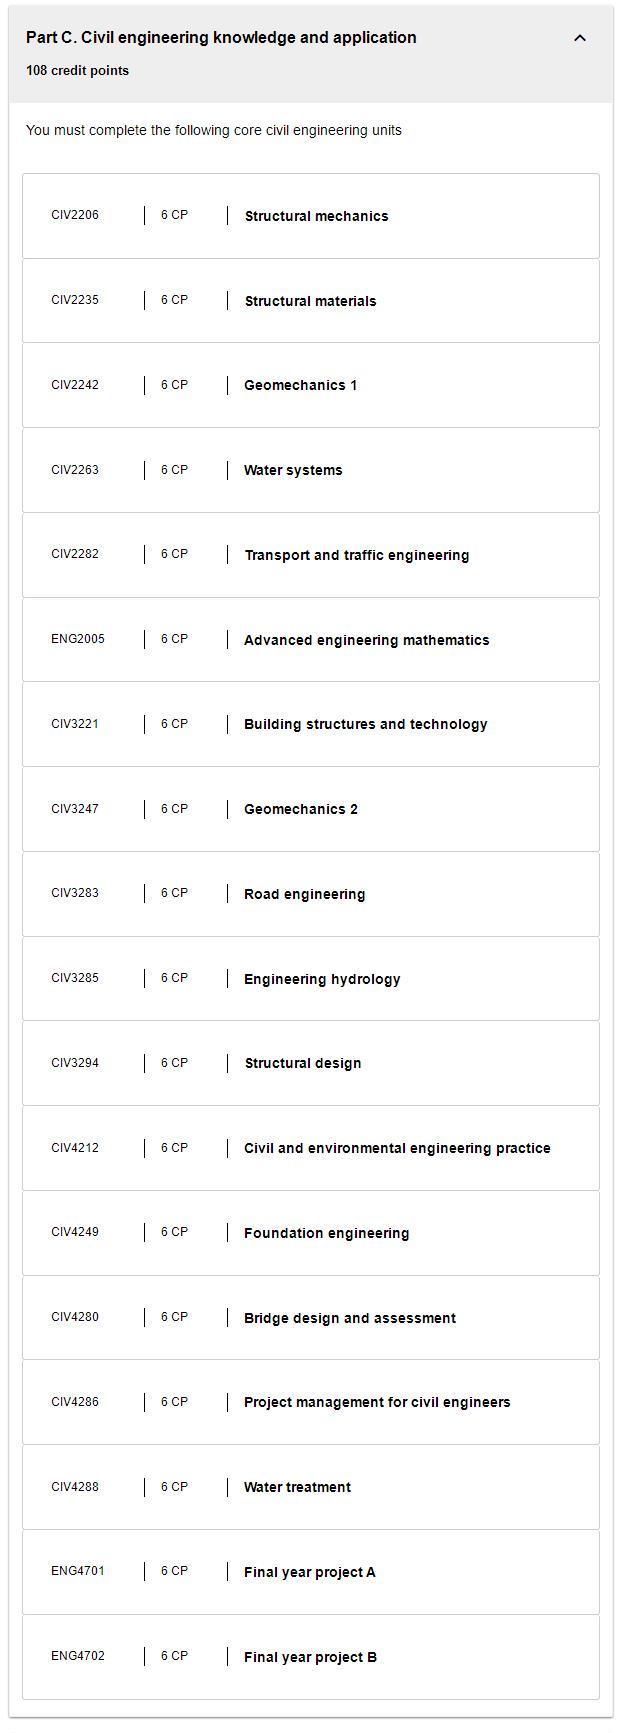
Task: Open Structural design CIV3294
Action: pyautogui.click(x=311, y=1063)
